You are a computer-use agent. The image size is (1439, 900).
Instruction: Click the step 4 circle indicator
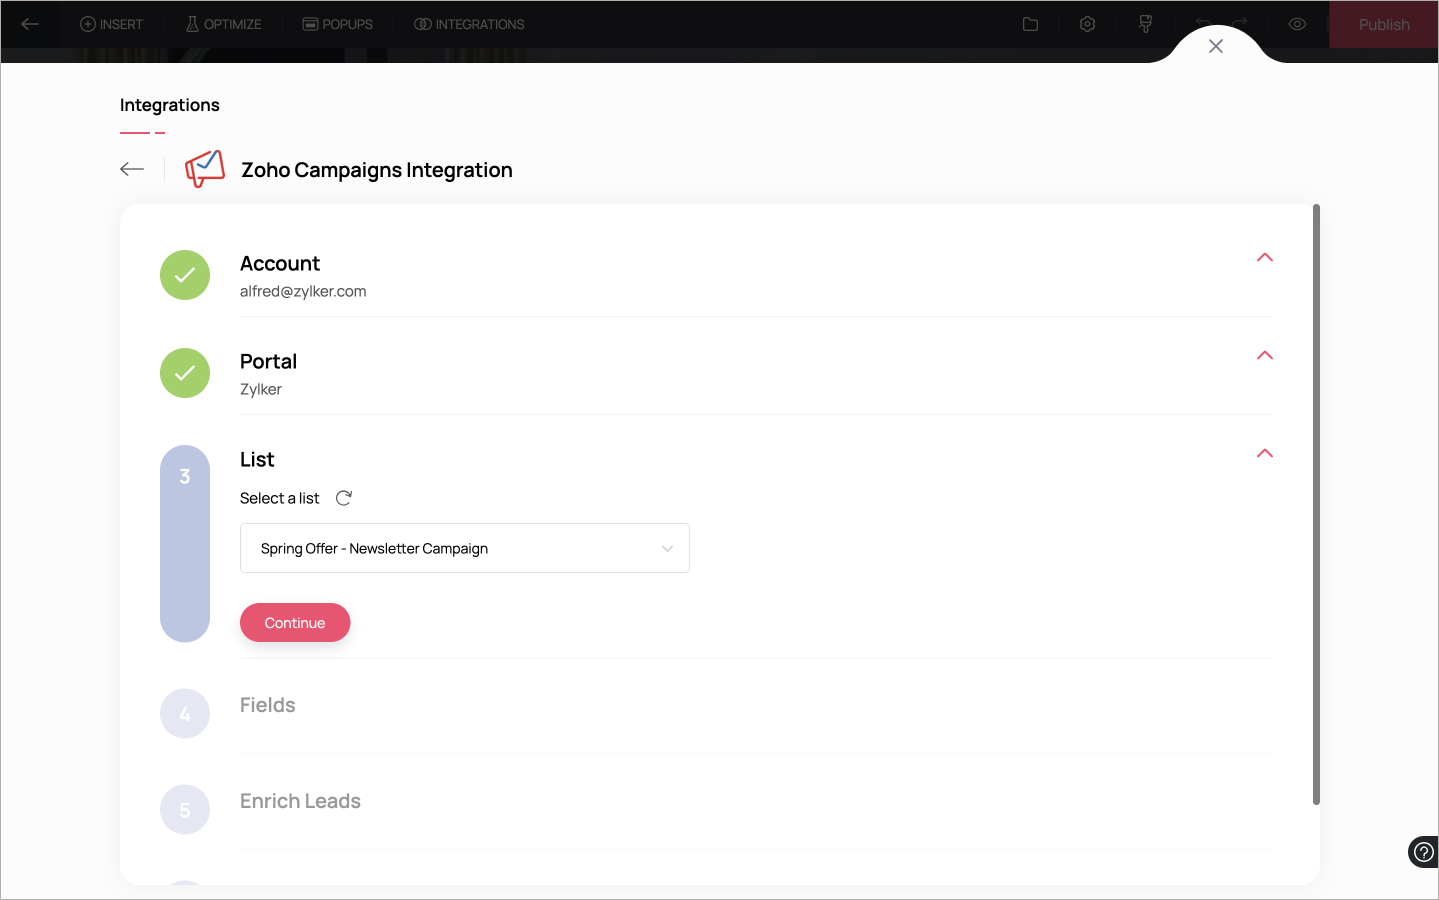tap(185, 714)
